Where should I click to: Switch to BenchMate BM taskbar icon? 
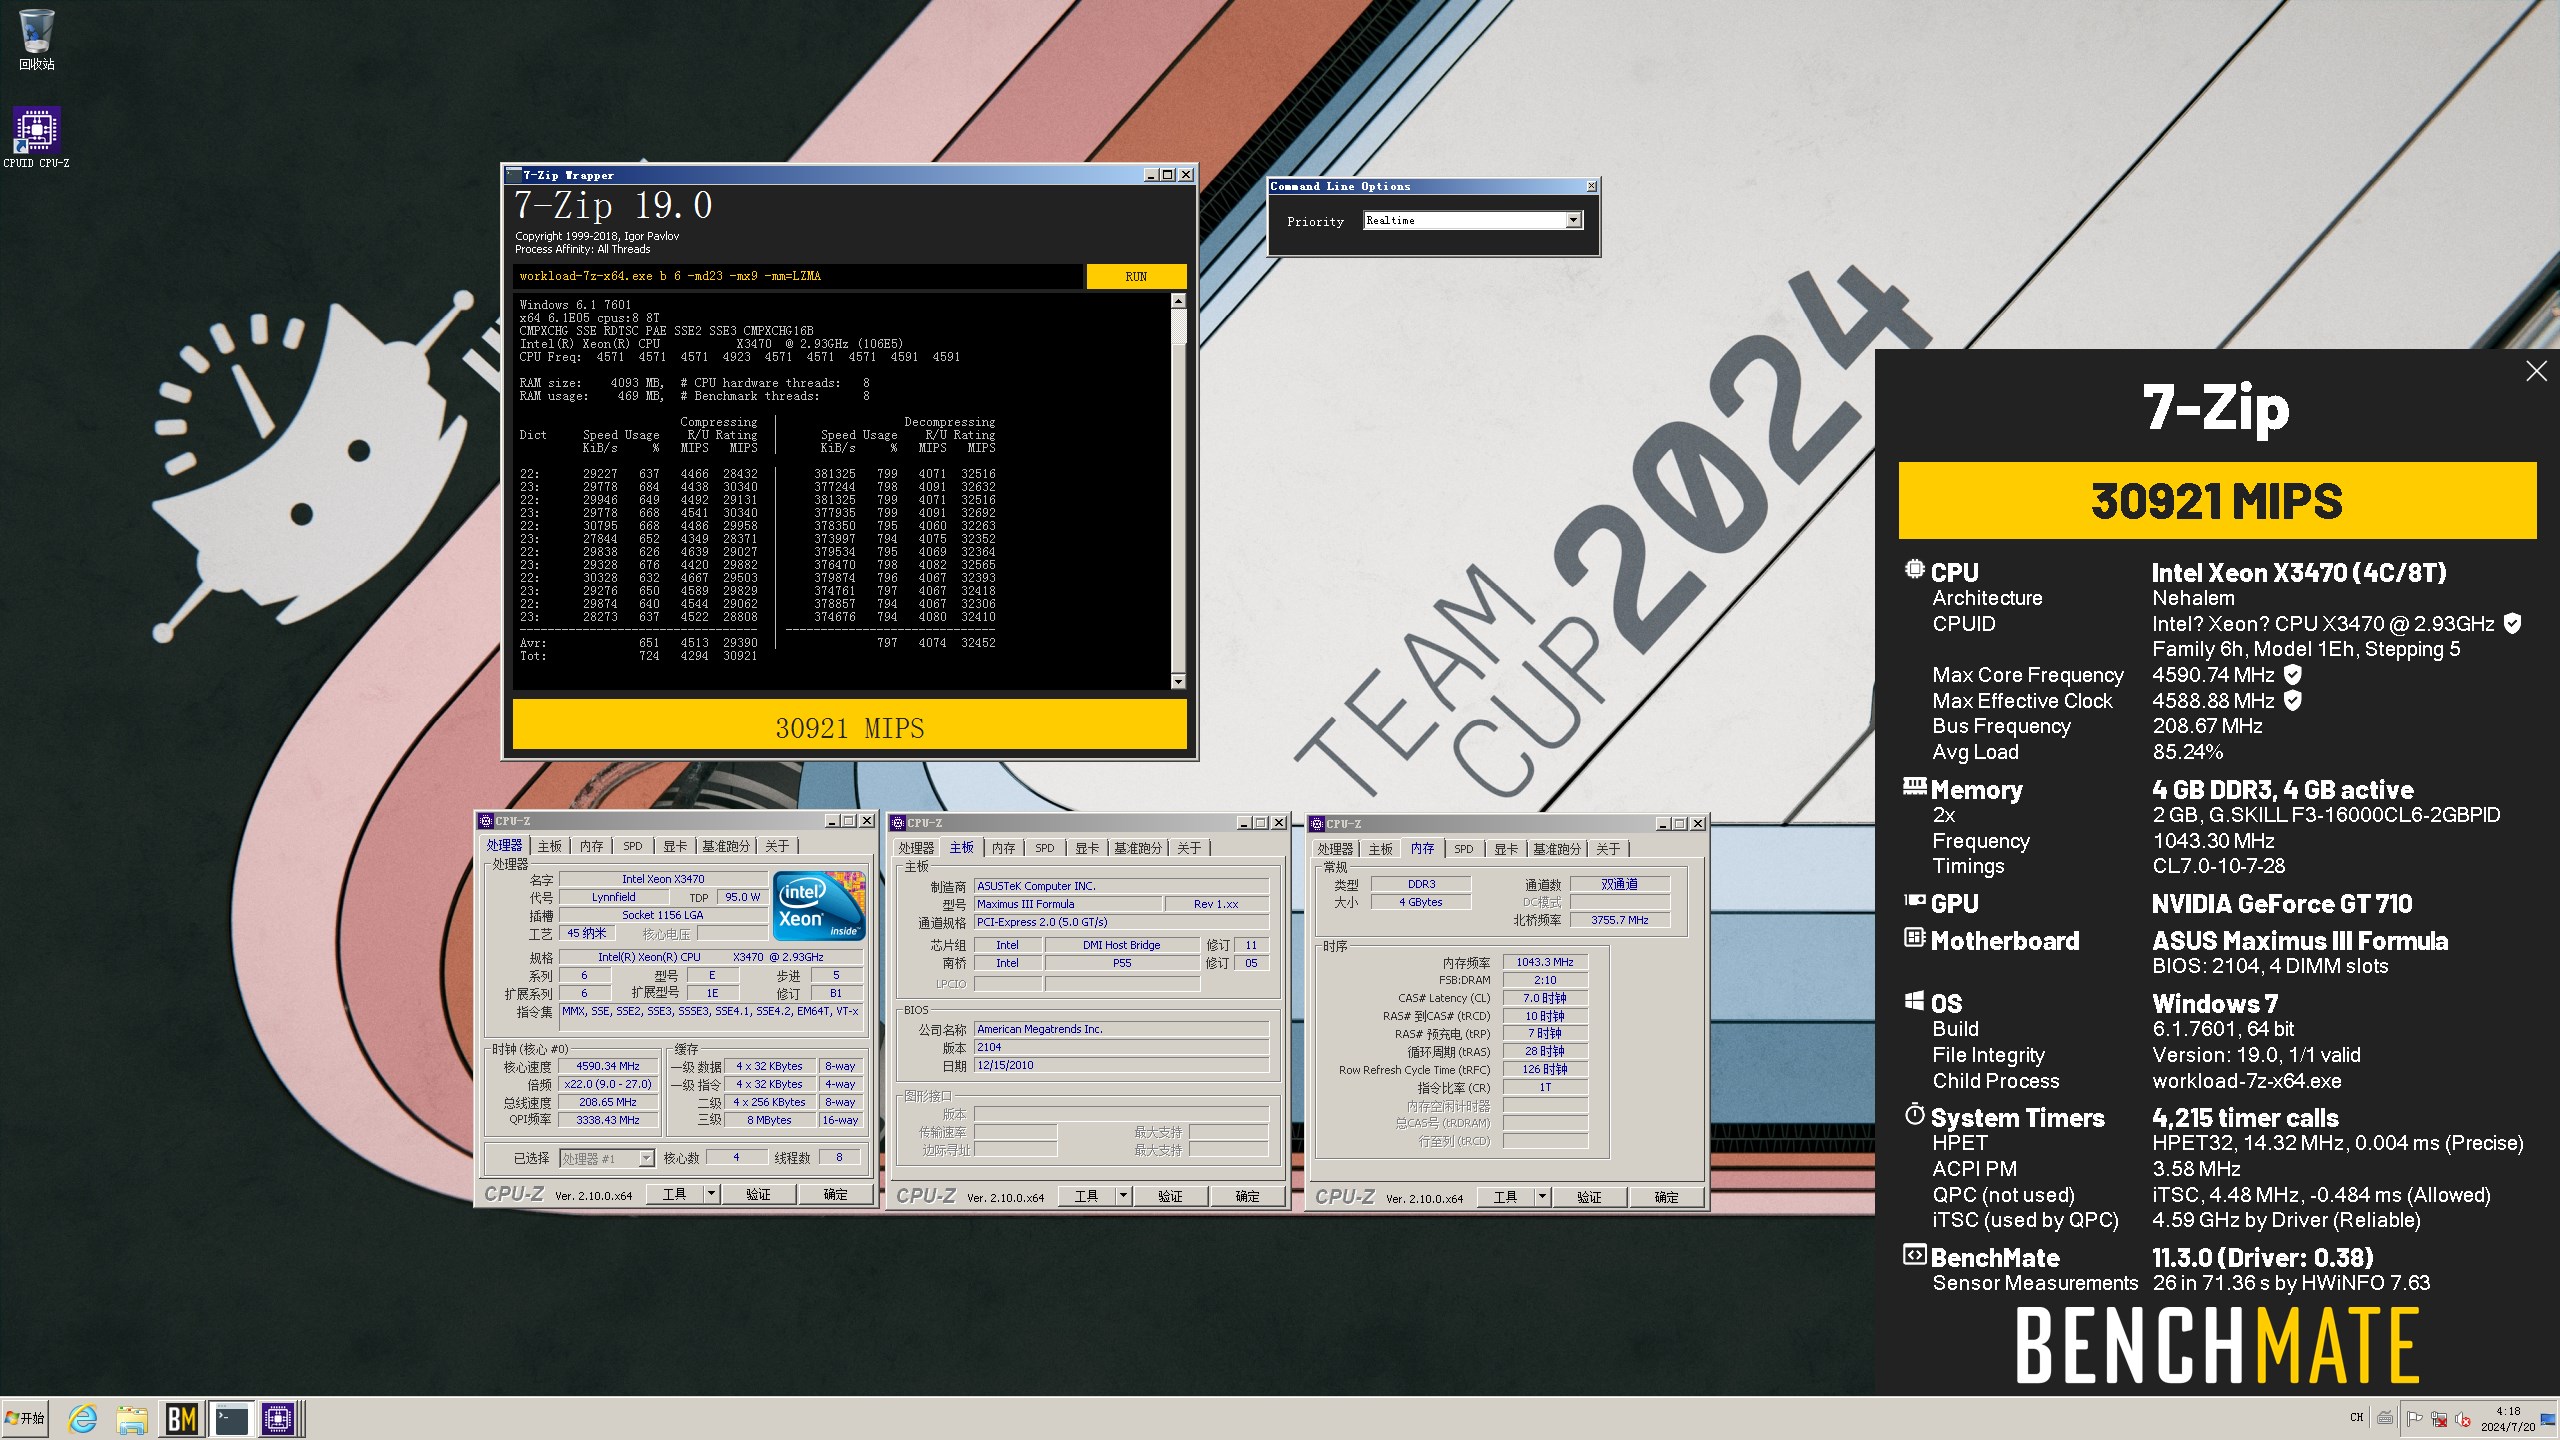(182, 1419)
